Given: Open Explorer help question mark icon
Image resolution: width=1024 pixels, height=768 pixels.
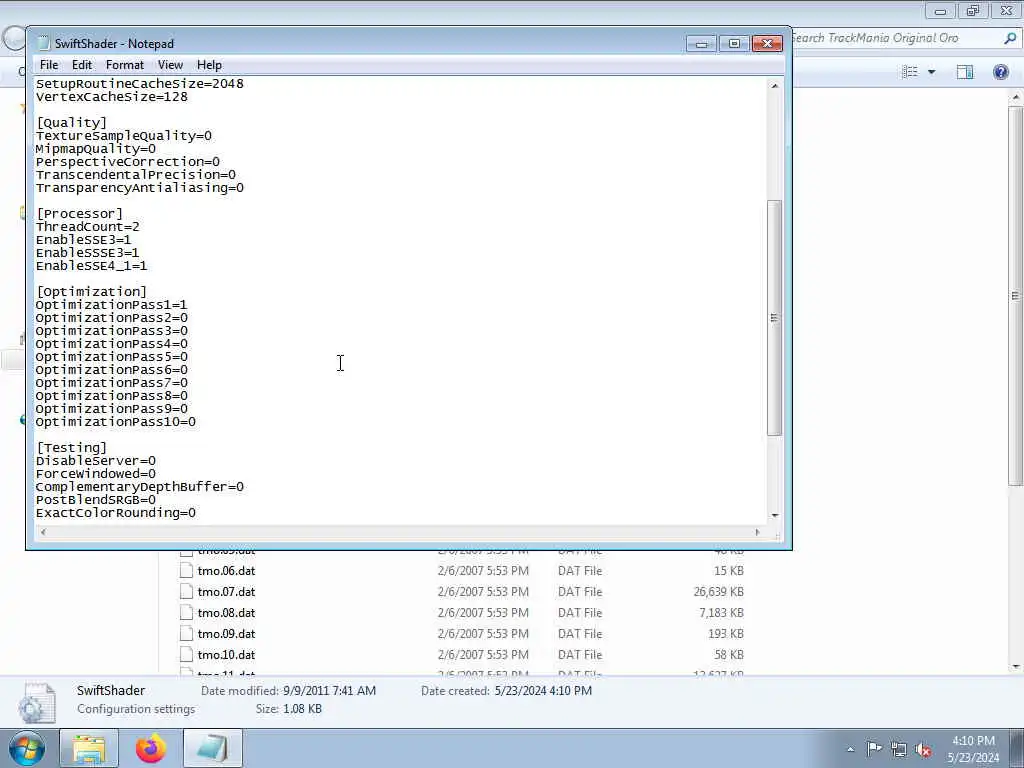Looking at the screenshot, I should tap(1000, 72).
